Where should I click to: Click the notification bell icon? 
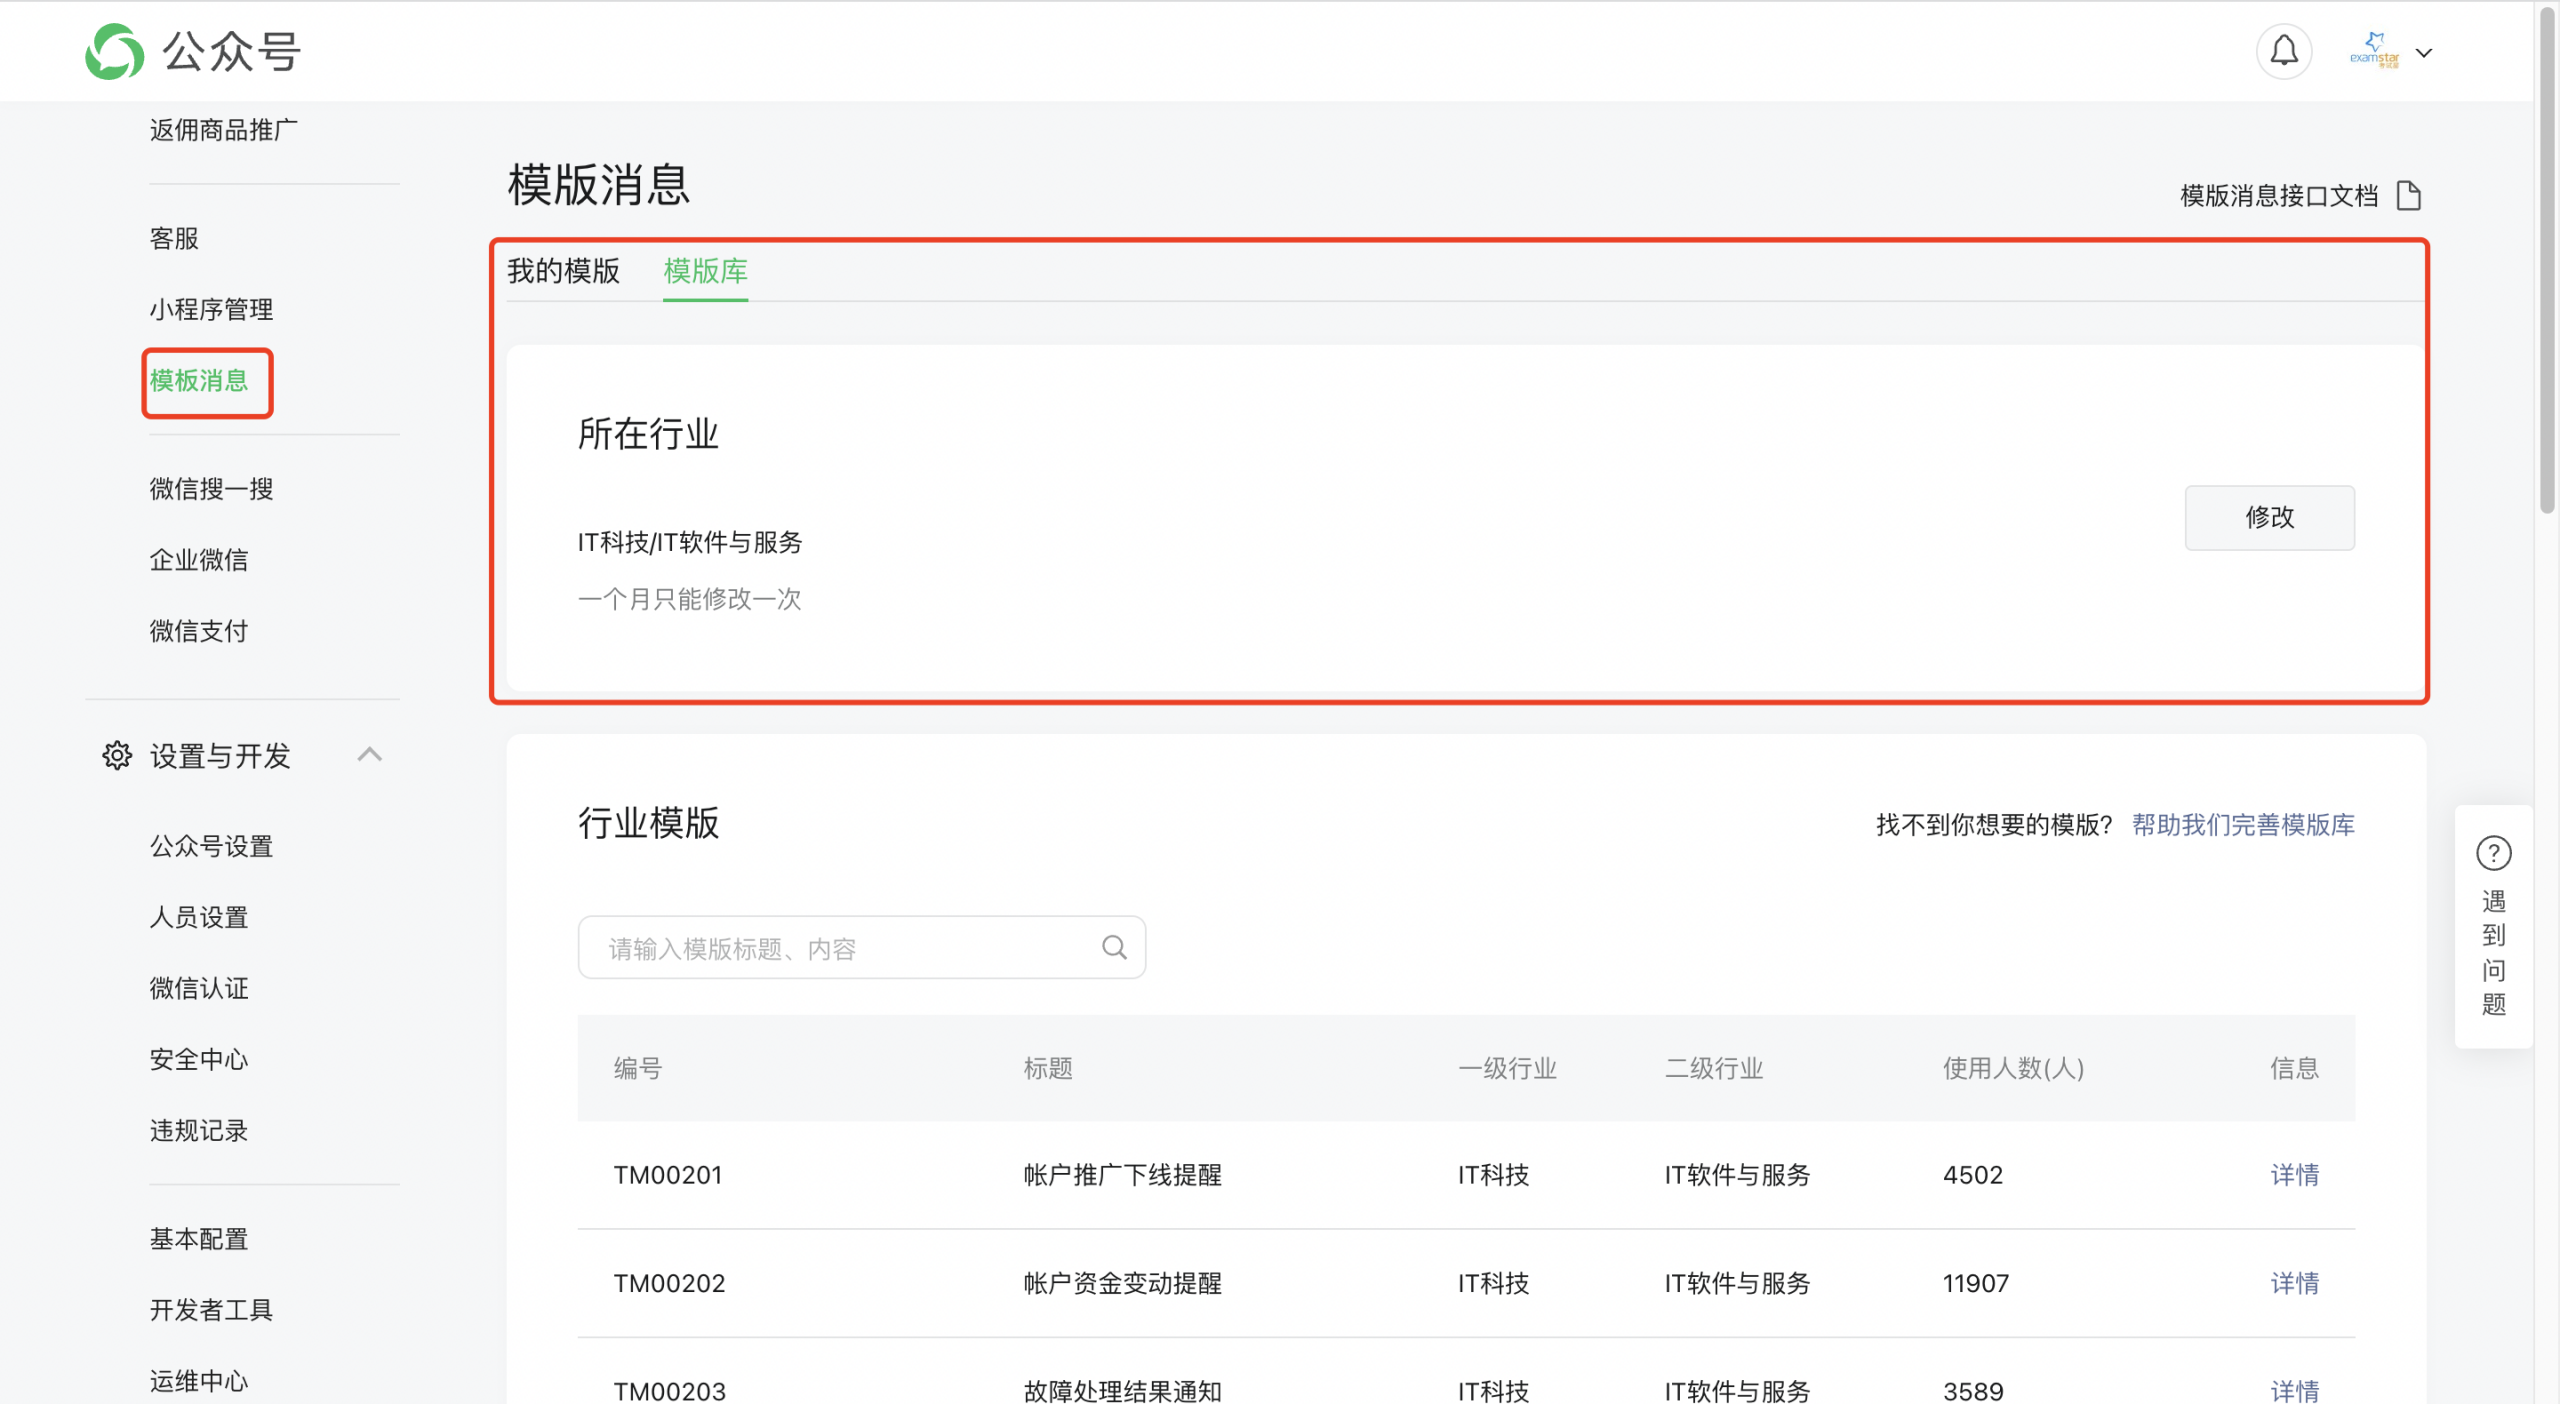tap(2283, 51)
